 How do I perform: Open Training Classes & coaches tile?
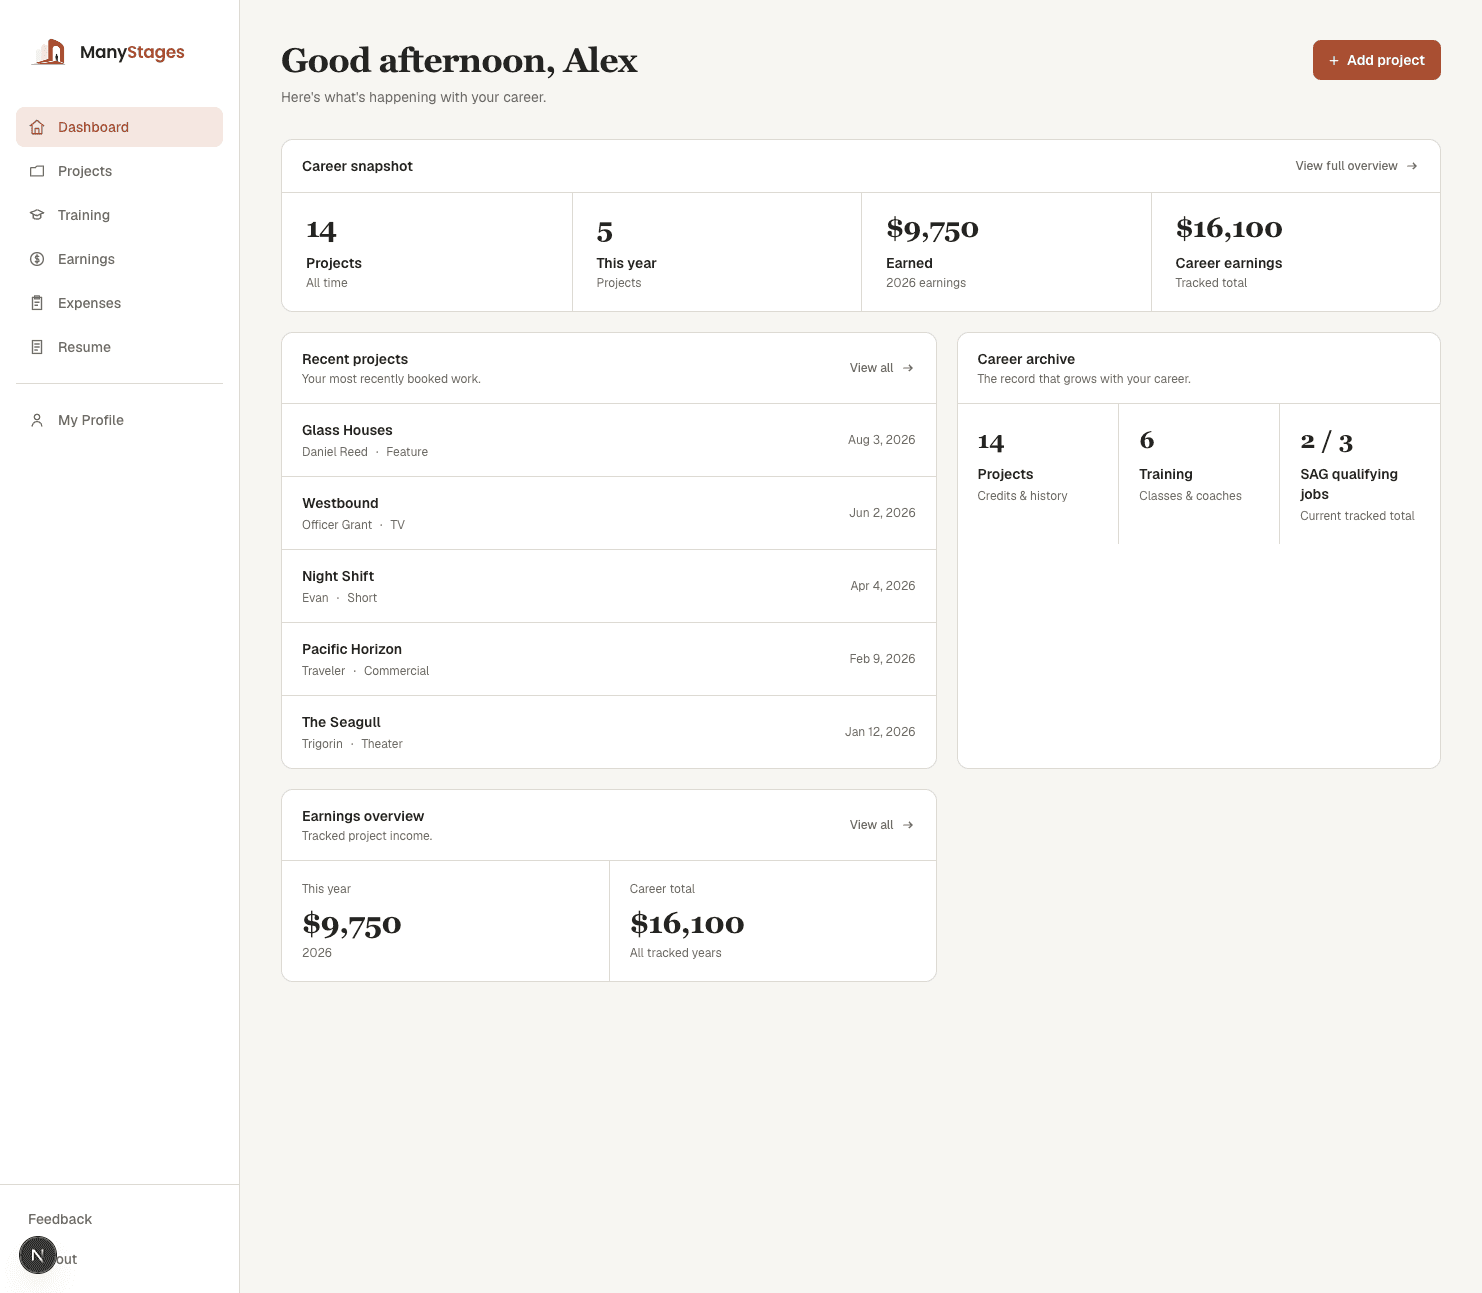(x=1199, y=474)
